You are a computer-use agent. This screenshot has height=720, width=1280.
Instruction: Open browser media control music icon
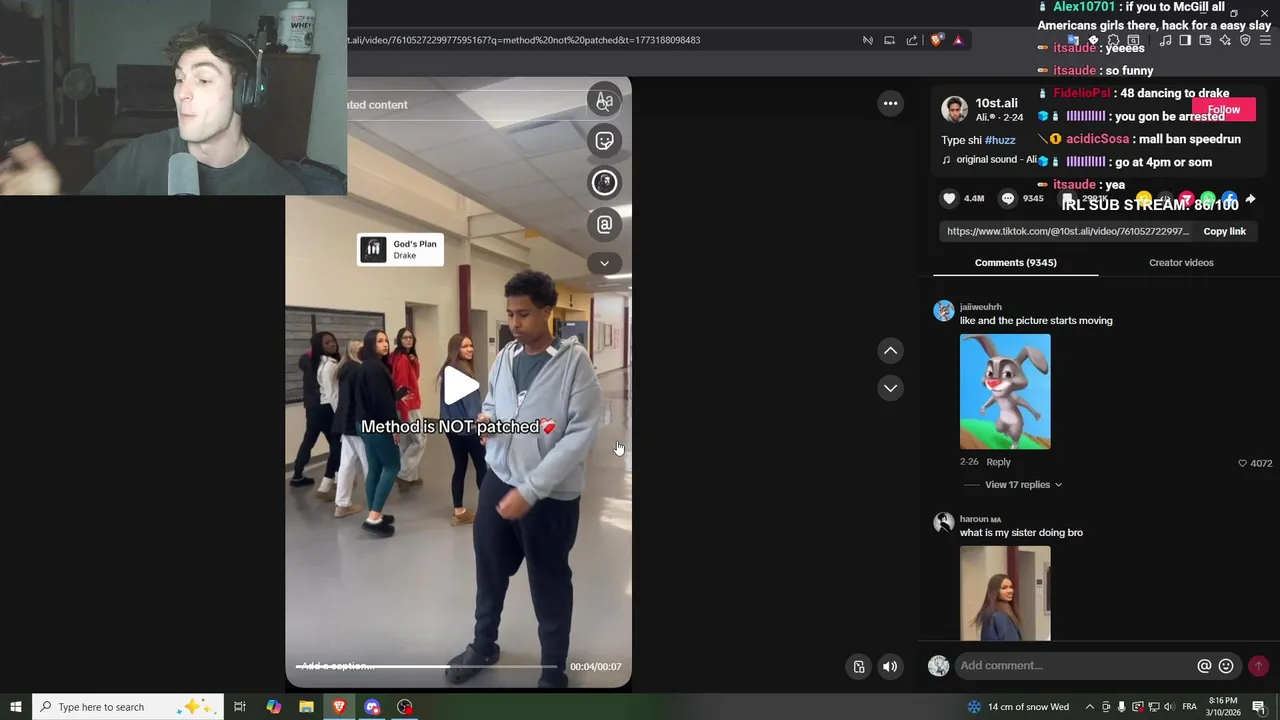tap(1165, 40)
